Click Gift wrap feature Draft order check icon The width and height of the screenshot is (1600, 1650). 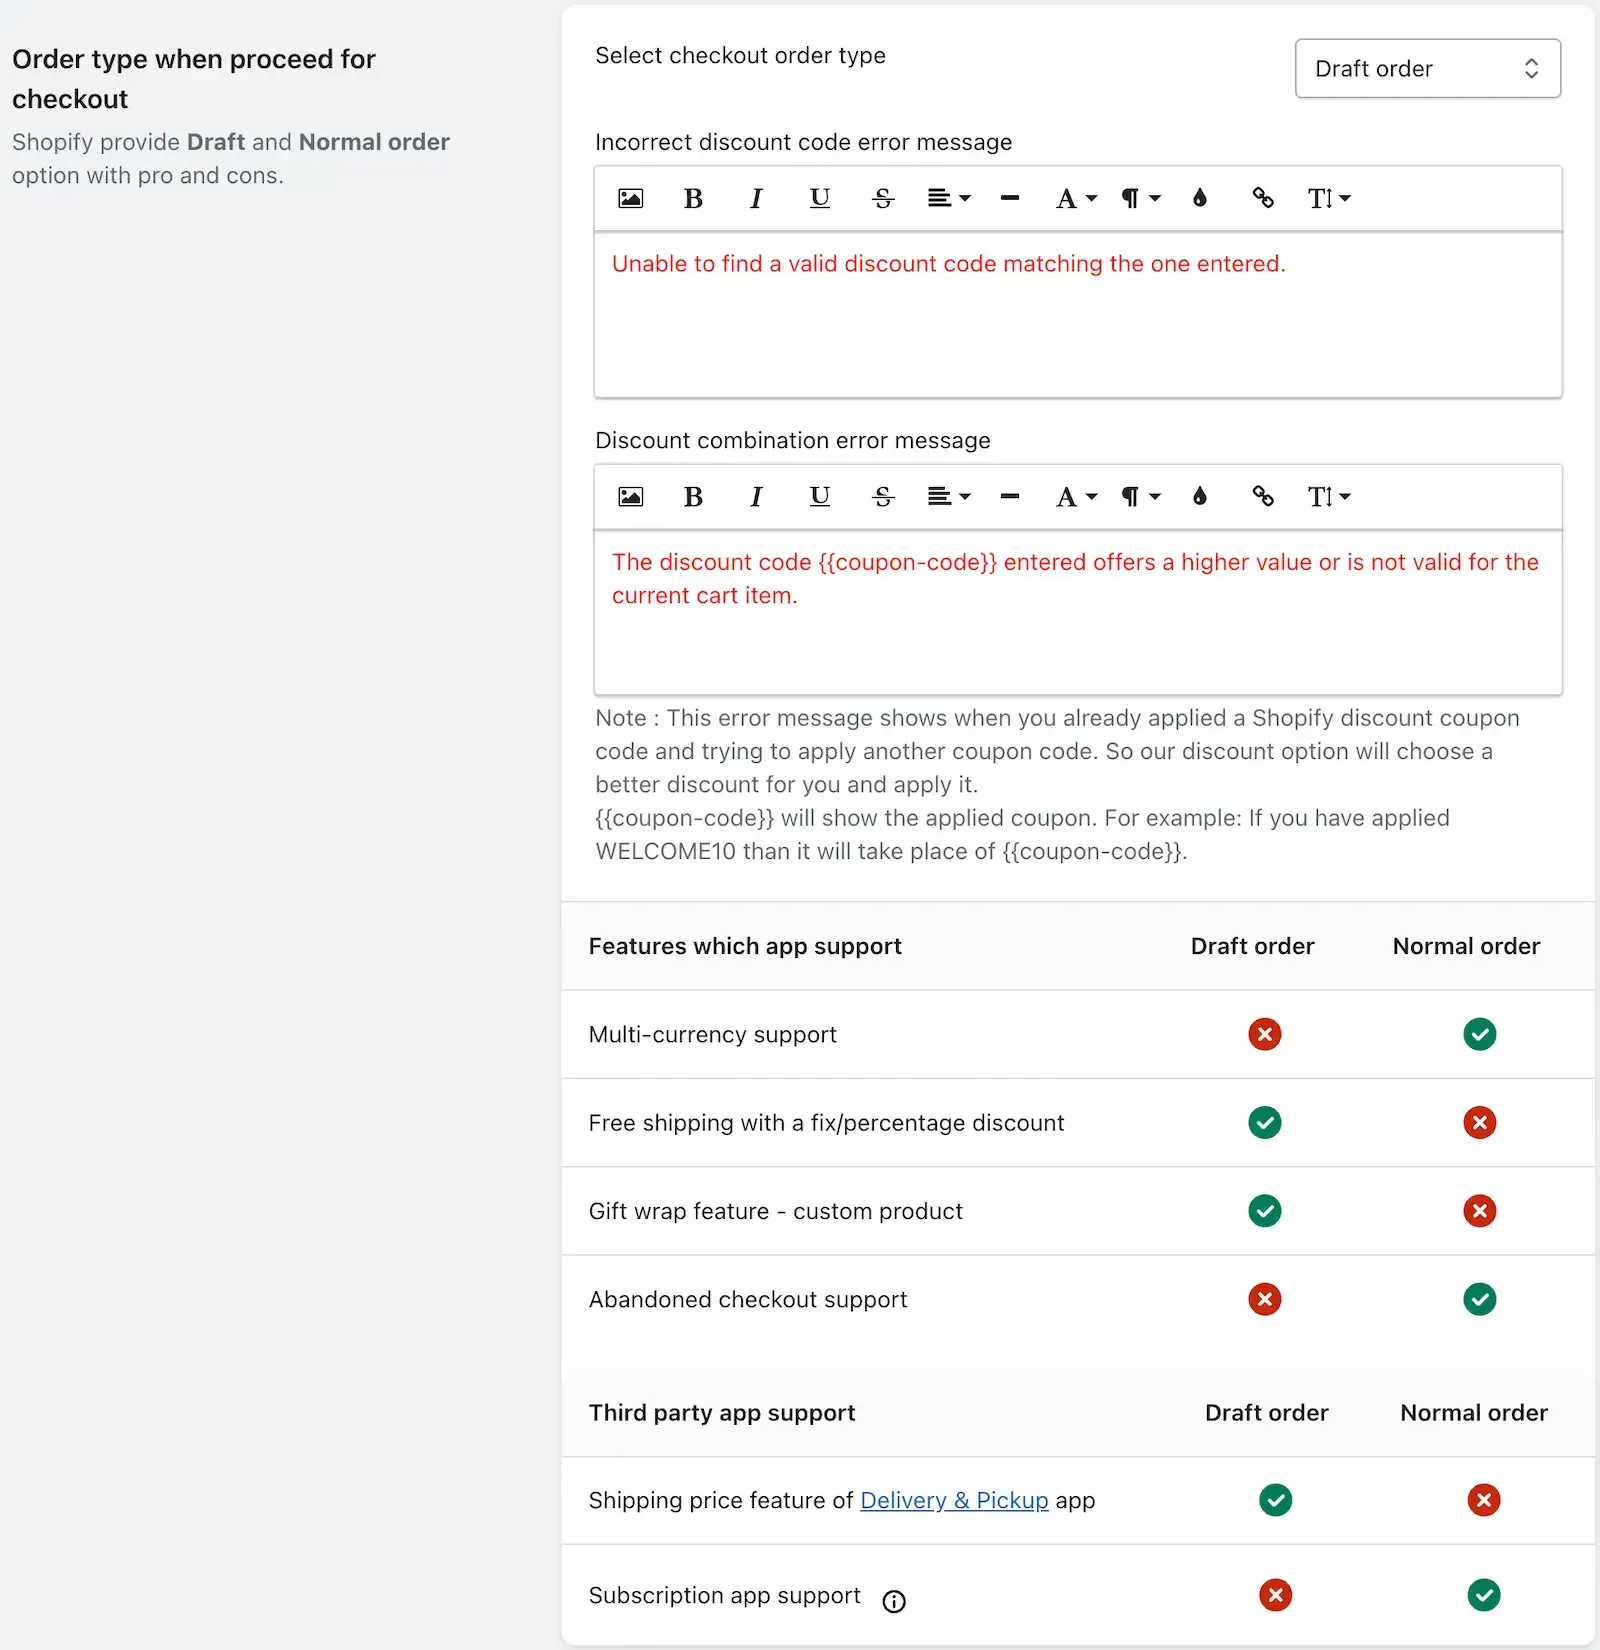click(1264, 1211)
